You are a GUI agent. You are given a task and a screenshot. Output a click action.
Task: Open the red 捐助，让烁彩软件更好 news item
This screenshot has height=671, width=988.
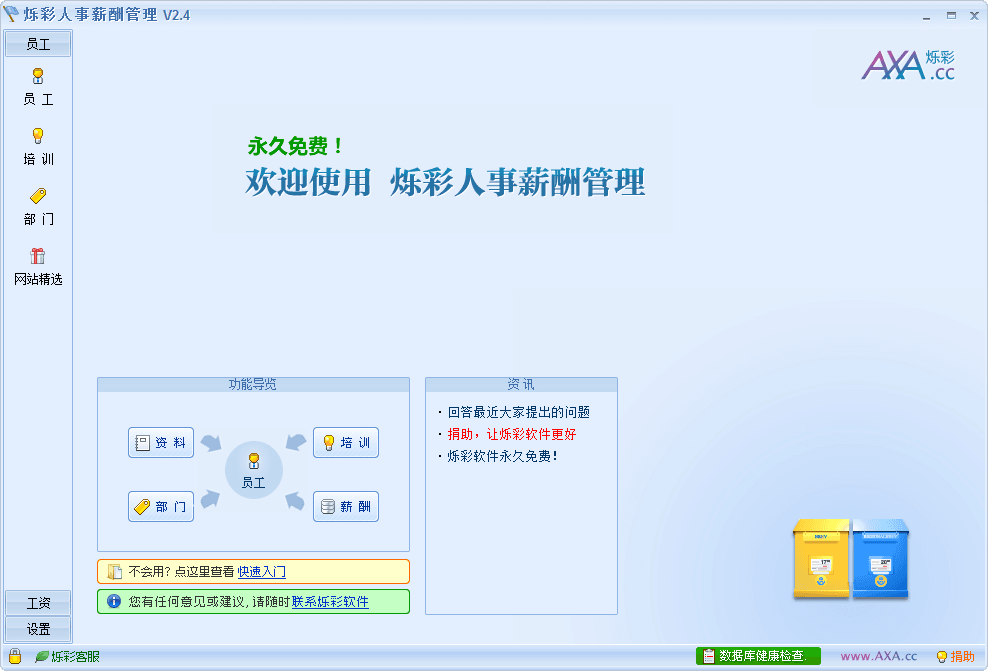pos(511,434)
